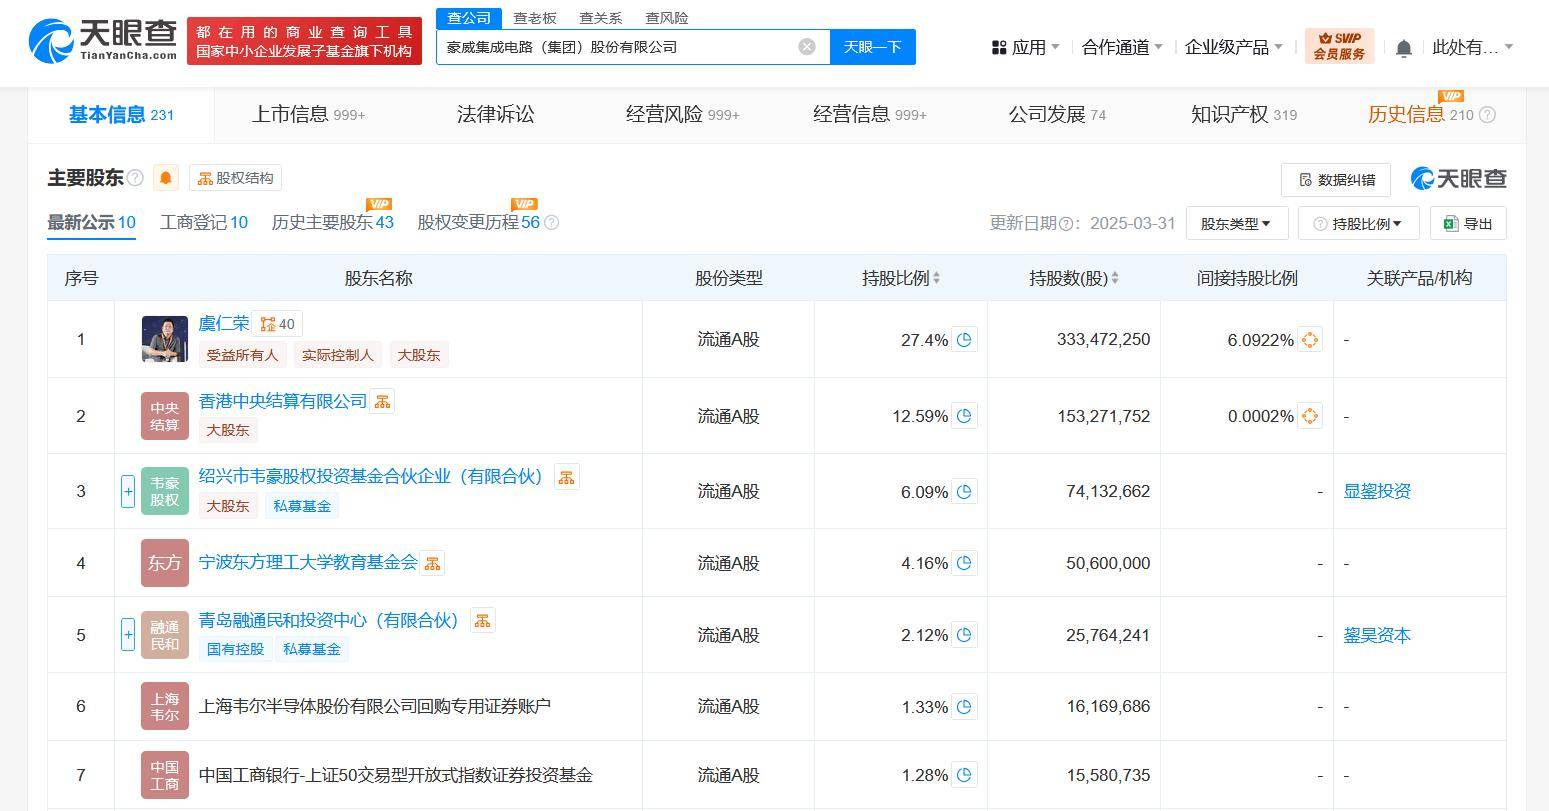This screenshot has width=1549, height=811.
Task: Clear the search box with the × icon
Action: coord(806,45)
